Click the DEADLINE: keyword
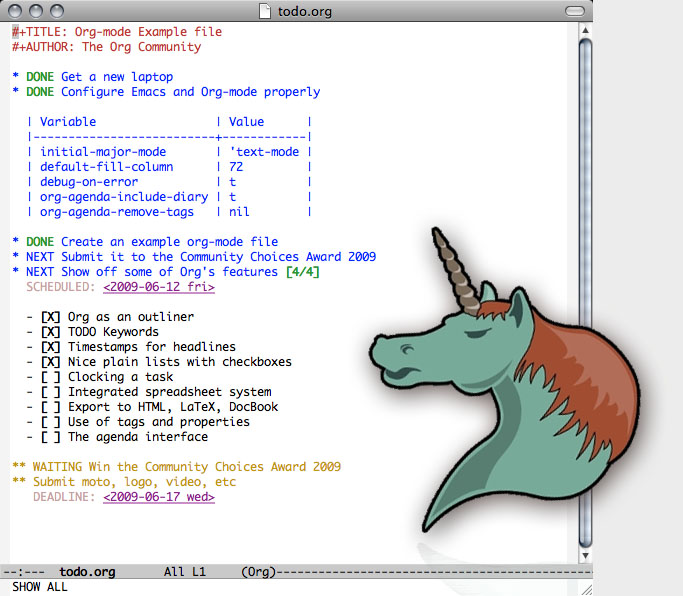Image resolution: width=683 pixels, height=596 pixels. (x=64, y=497)
